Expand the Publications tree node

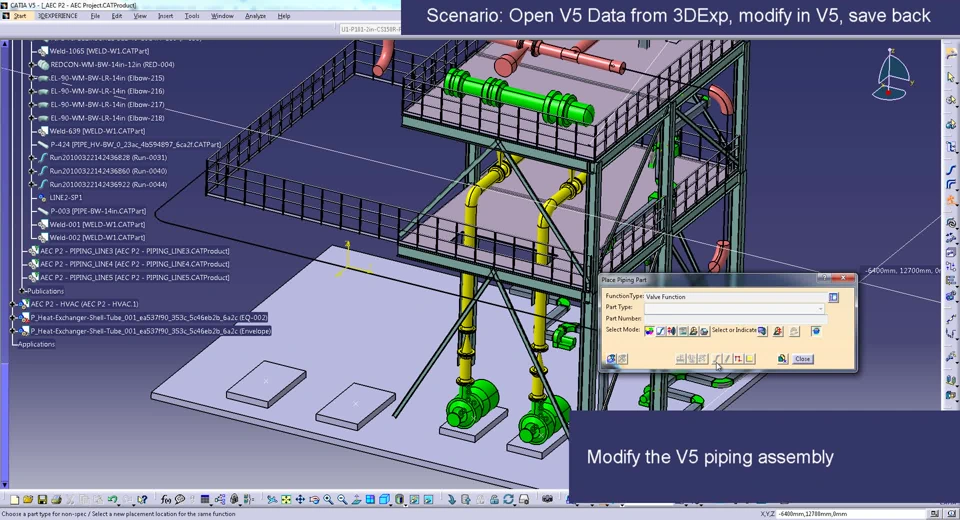pos(22,291)
